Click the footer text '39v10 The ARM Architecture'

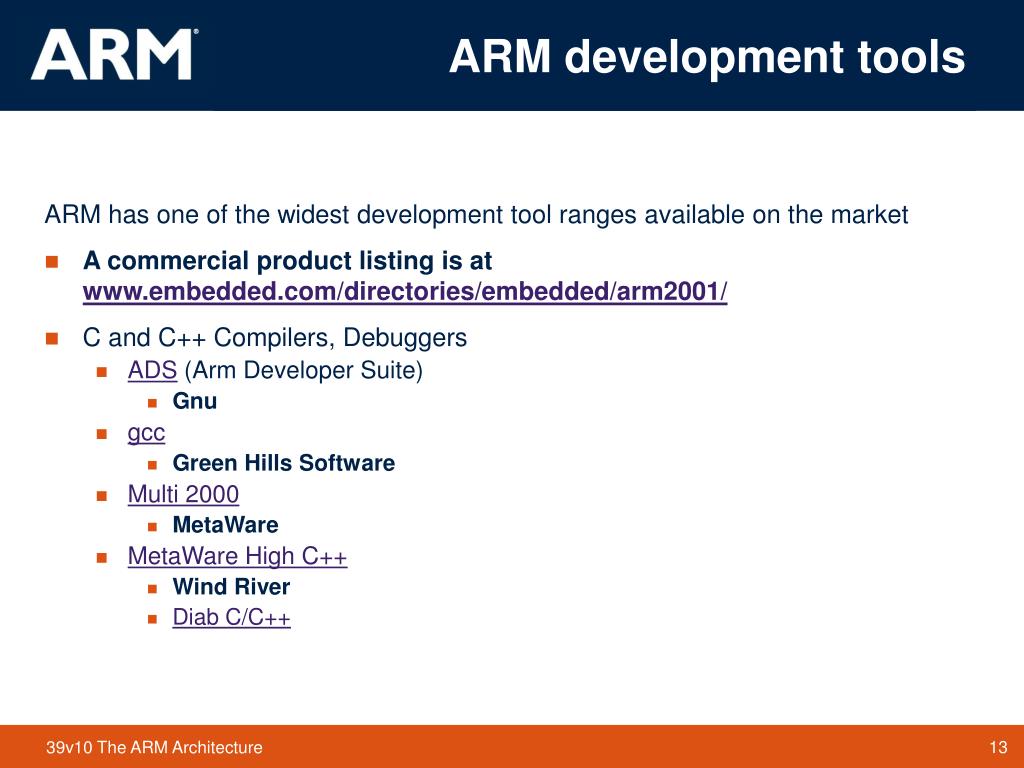coord(154,747)
